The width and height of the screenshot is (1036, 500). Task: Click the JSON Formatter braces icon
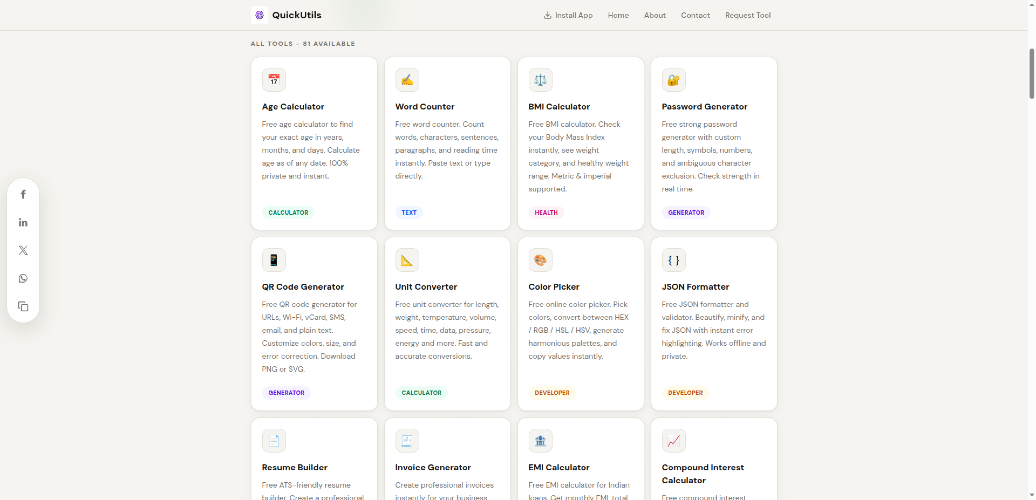click(673, 260)
